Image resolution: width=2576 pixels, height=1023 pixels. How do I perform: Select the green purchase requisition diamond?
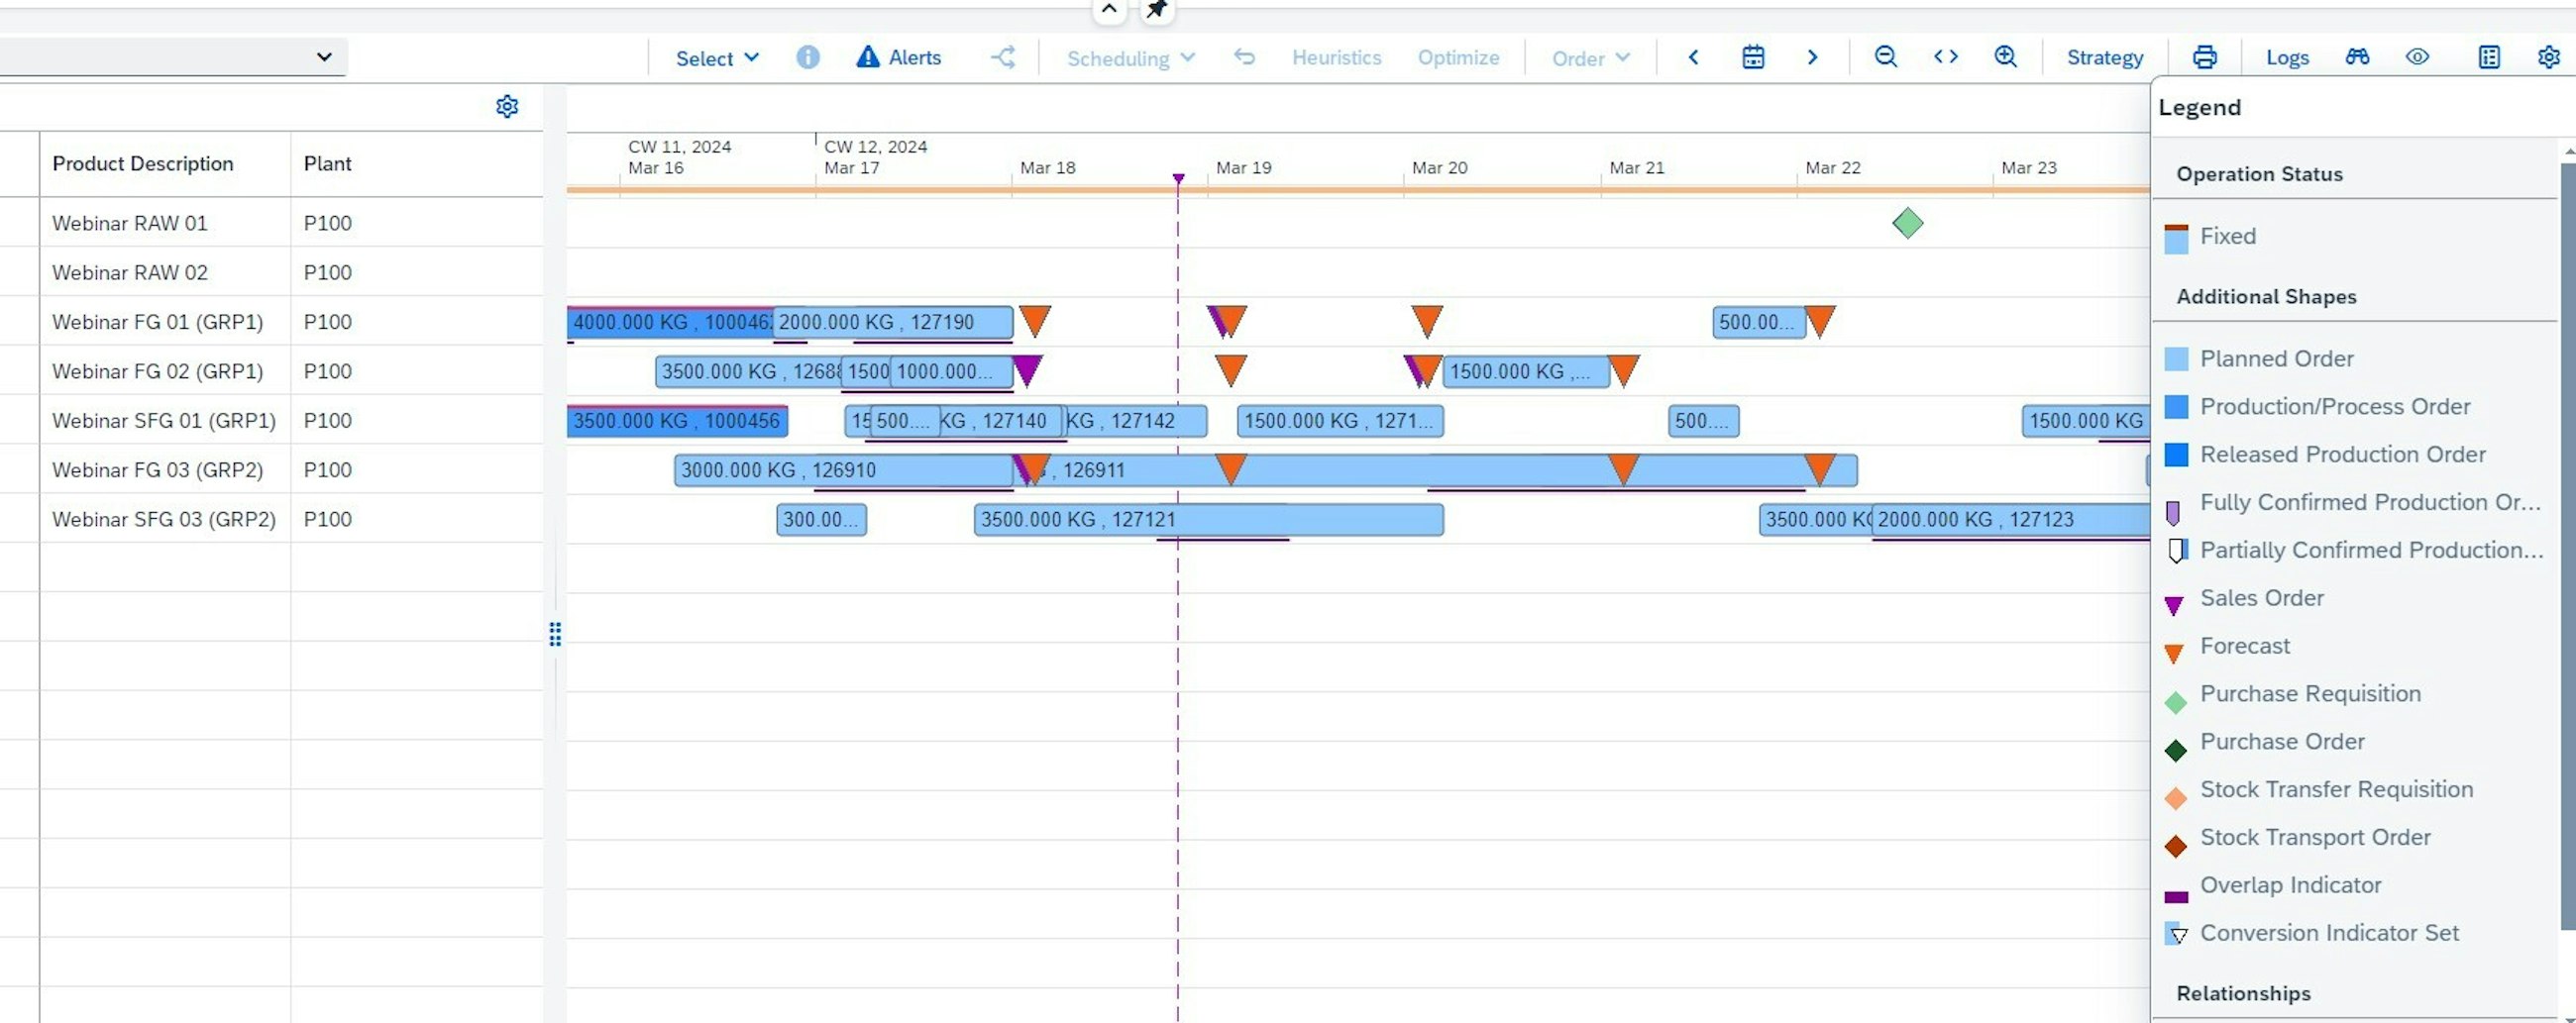point(1907,223)
